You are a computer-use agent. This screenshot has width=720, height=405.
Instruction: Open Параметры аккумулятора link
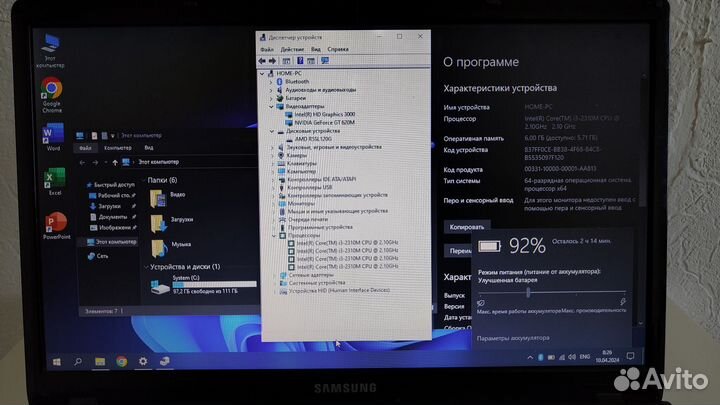(x=513, y=338)
